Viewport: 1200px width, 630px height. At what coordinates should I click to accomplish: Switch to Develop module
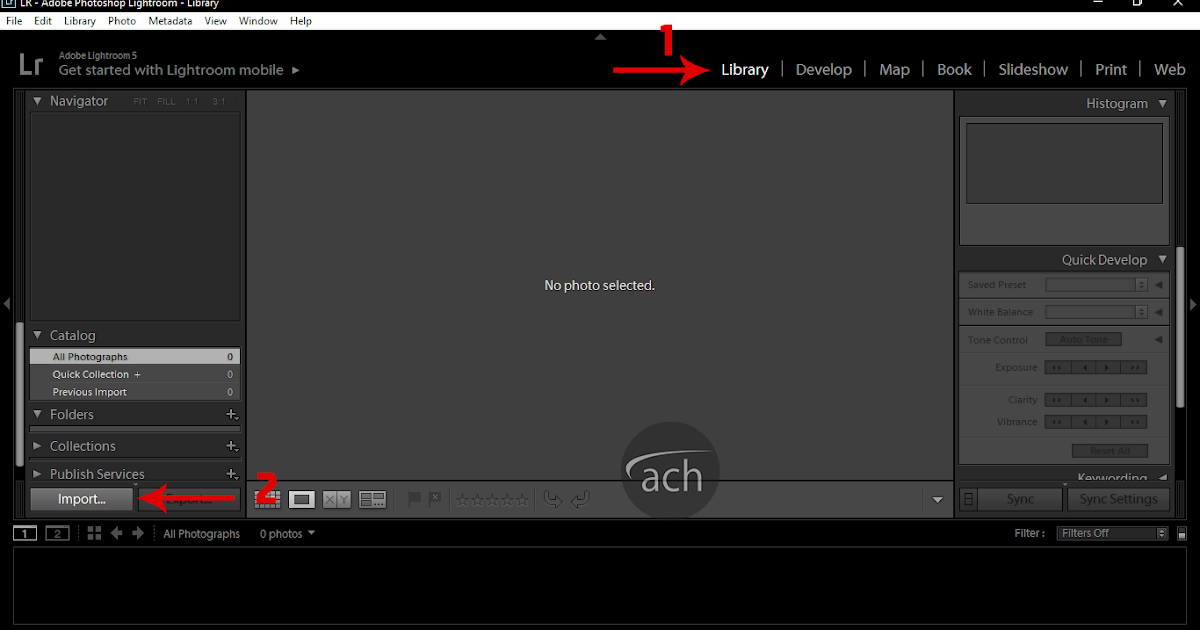point(824,69)
